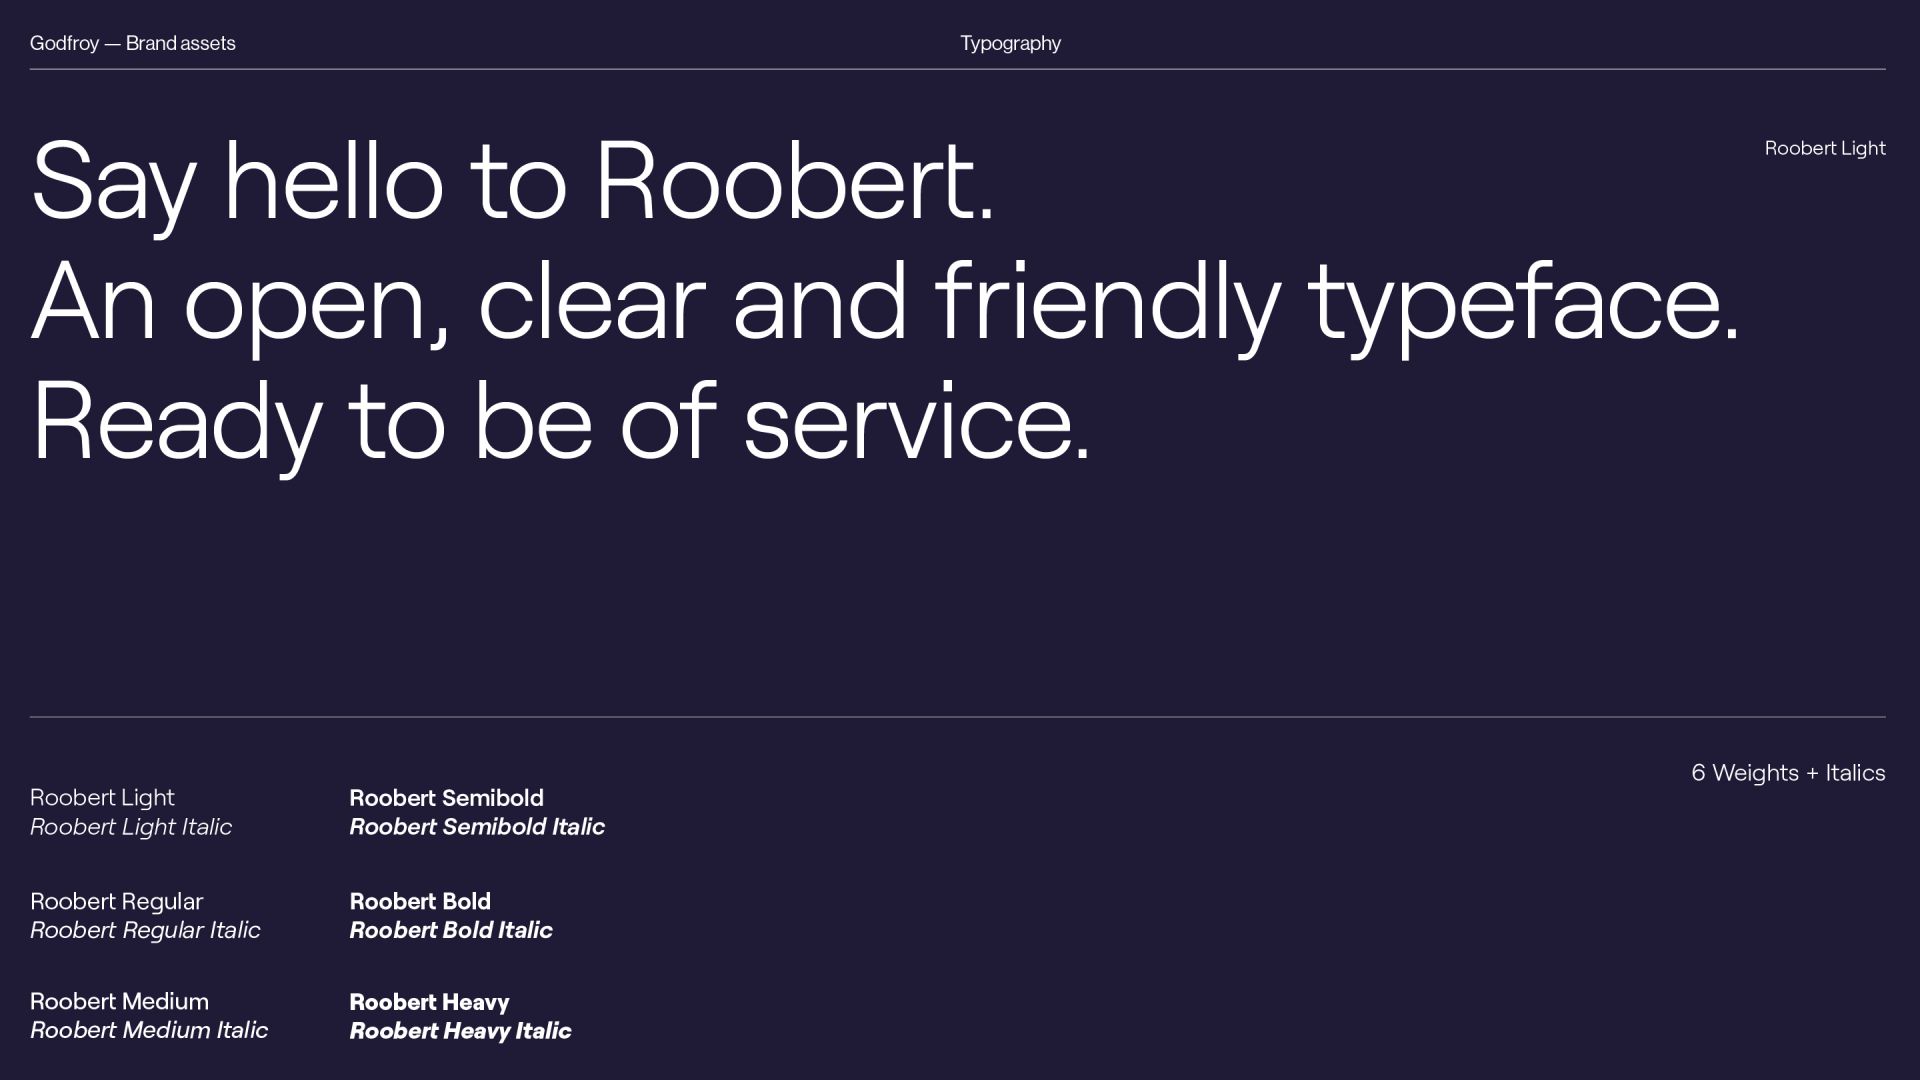Screen dimensions: 1920x1080
Task: Select the Roobert Light Italic sample
Action: coord(131,827)
